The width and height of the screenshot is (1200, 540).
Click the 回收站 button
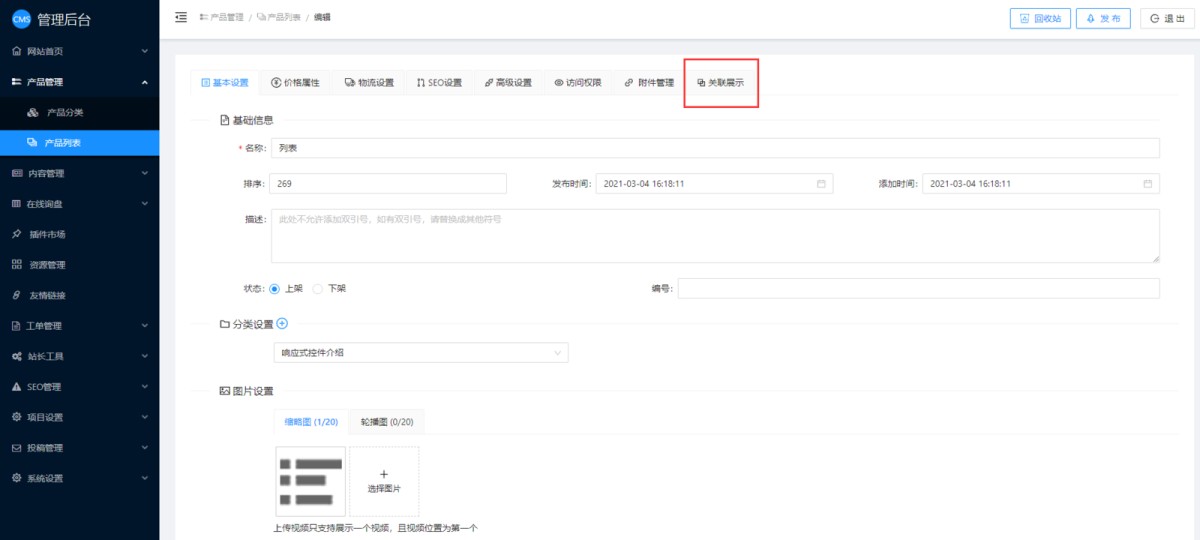1040,18
